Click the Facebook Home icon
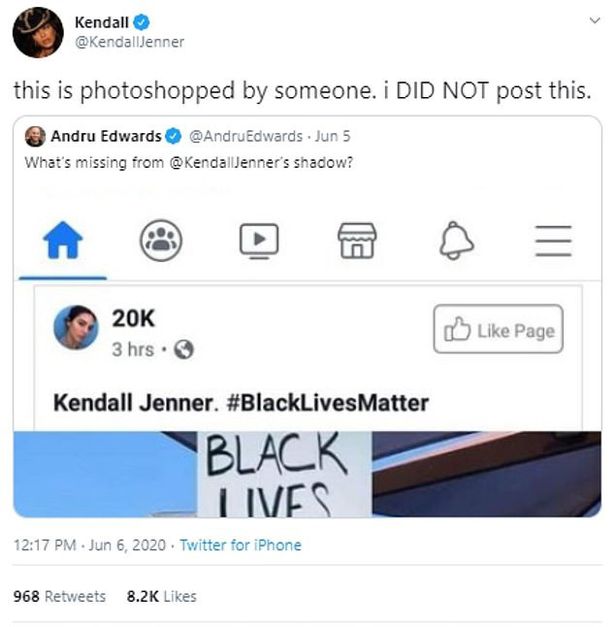The height and width of the screenshot is (627, 615). (61, 239)
